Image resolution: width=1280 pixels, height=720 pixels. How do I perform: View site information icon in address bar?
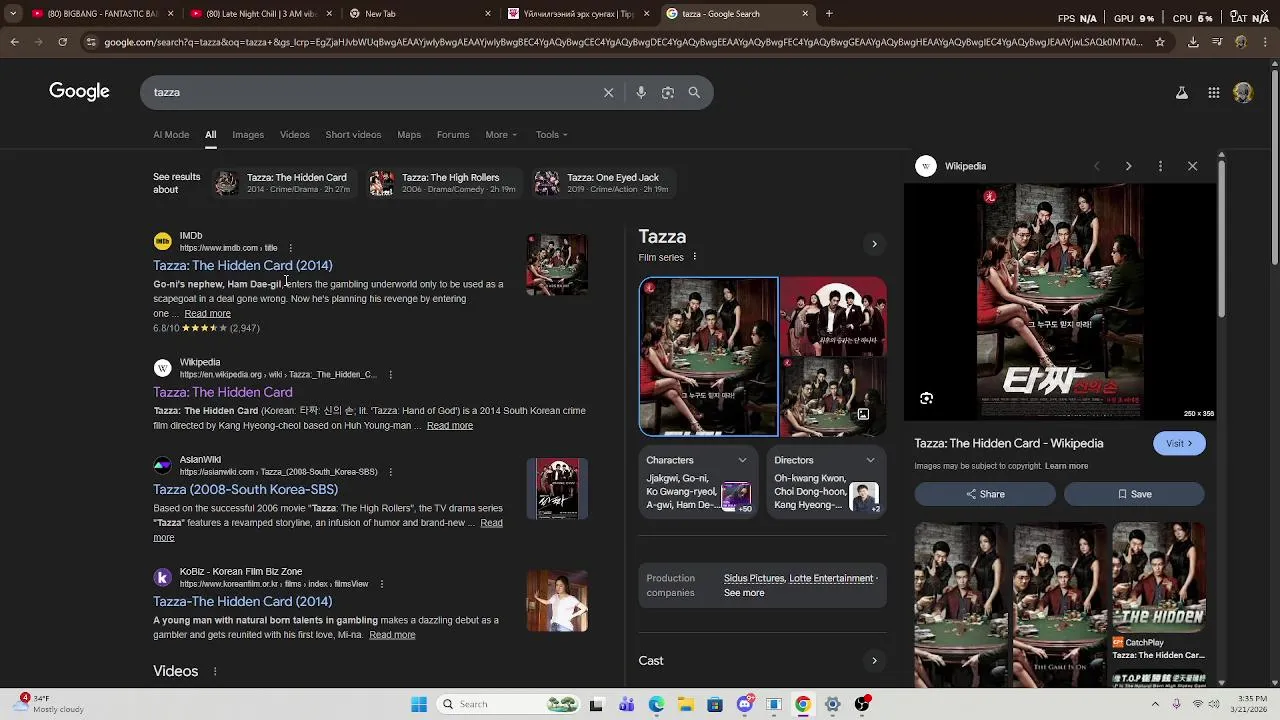click(x=91, y=42)
